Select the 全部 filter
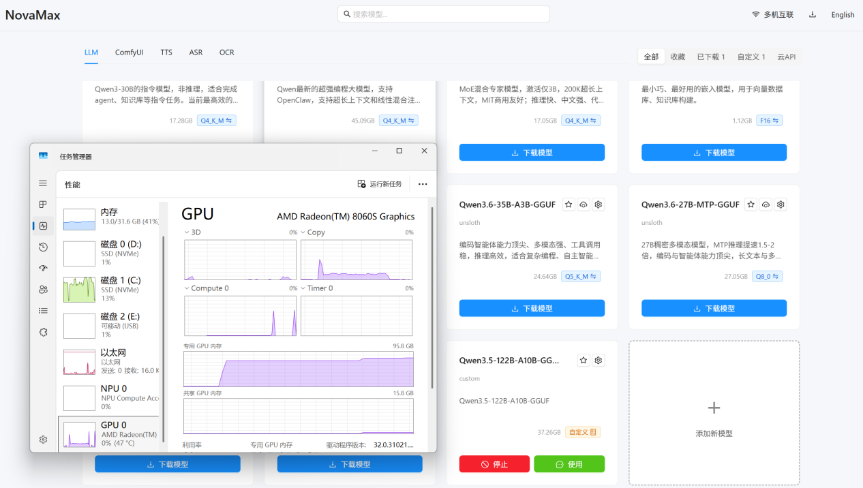The height and width of the screenshot is (488, 863). (x=651, y=57)
